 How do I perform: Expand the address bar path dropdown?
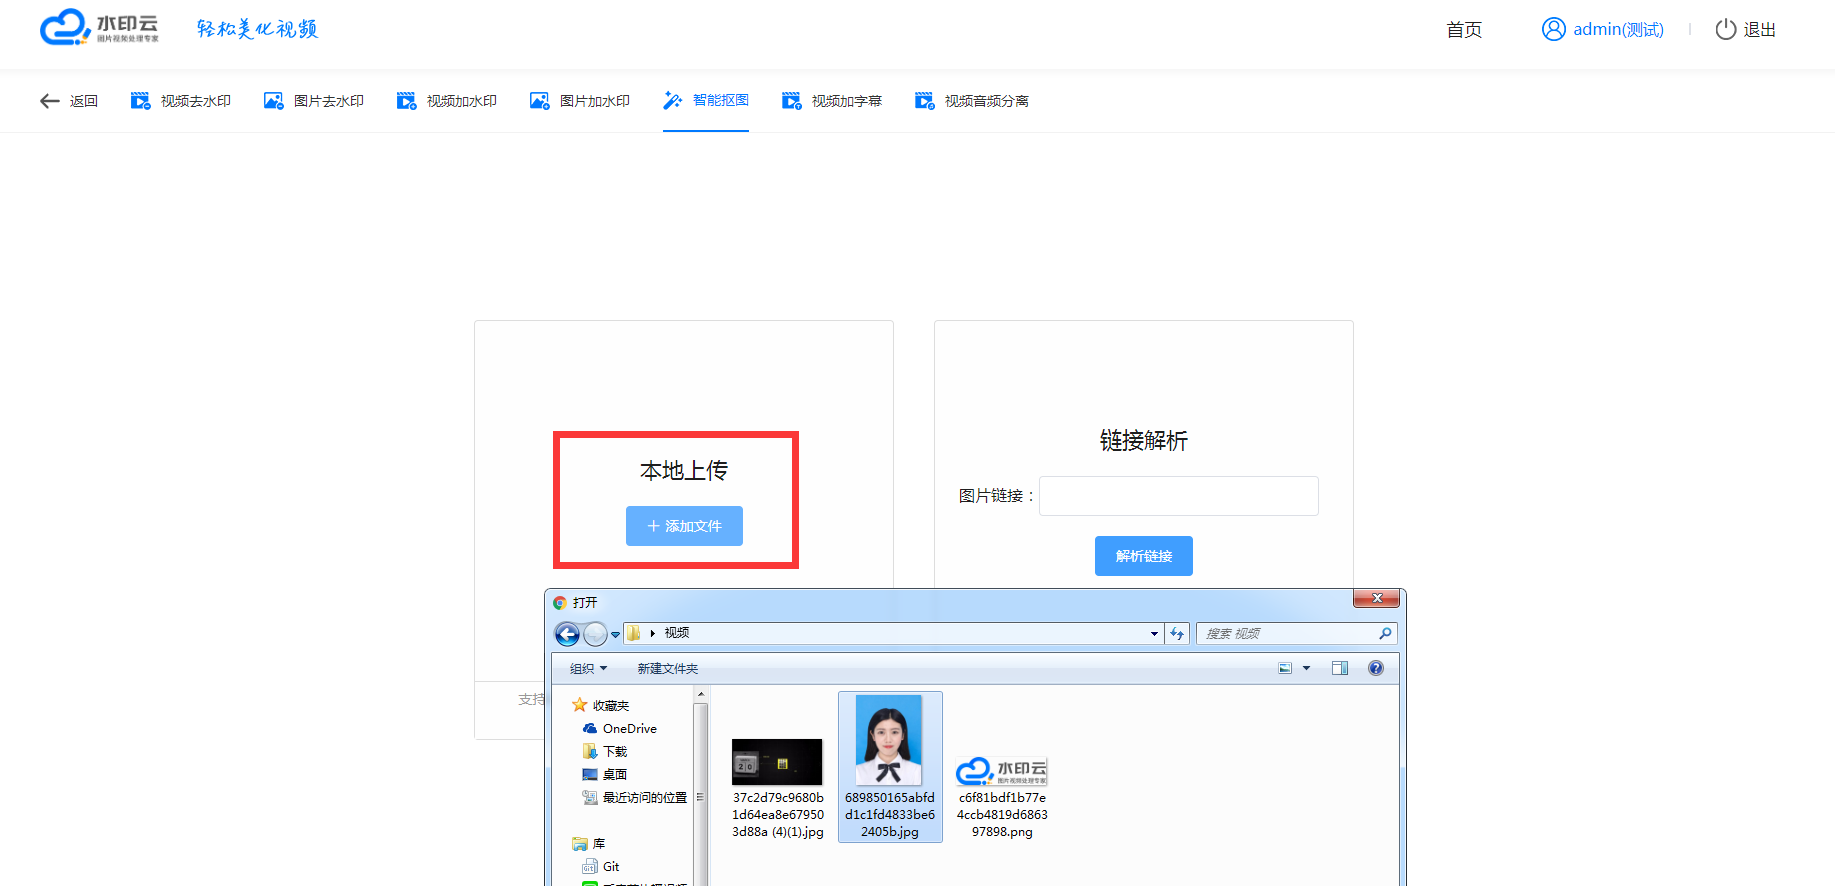pyautogui.click(x=1154, y=634)
